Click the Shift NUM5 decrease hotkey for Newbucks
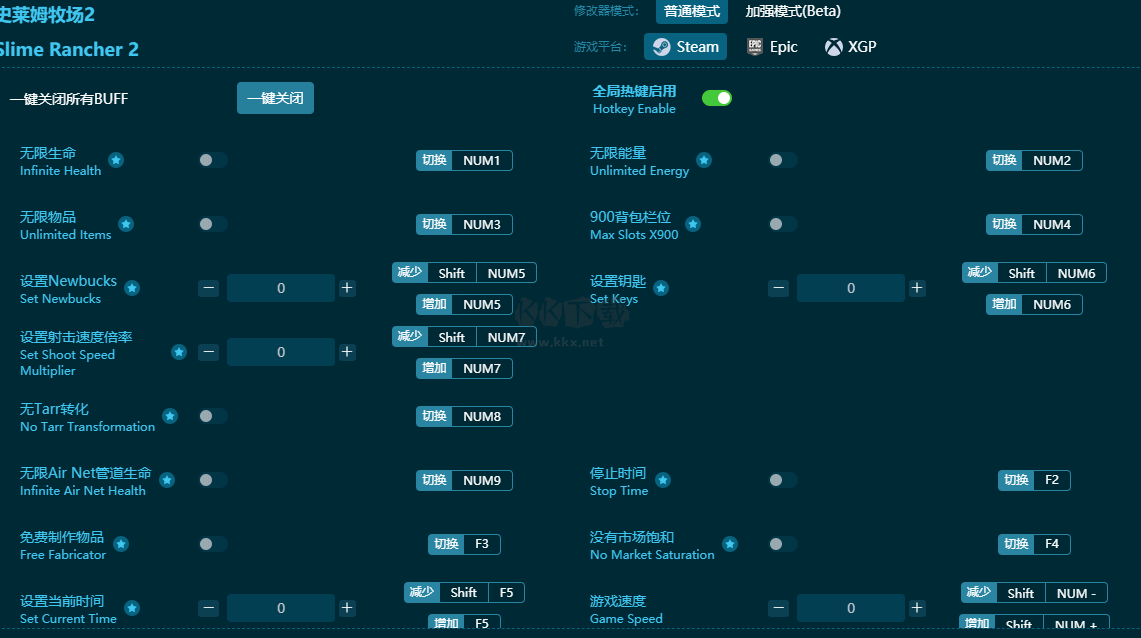Viewport: 1141px width, 638px height. pyautogui.click(x=464, y=273)
